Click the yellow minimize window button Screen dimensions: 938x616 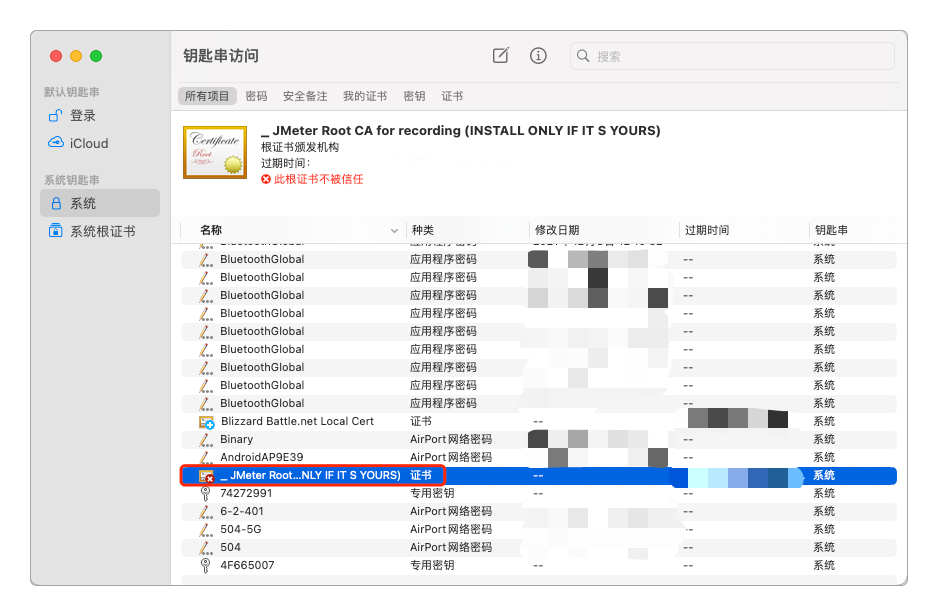pos(76,56)
